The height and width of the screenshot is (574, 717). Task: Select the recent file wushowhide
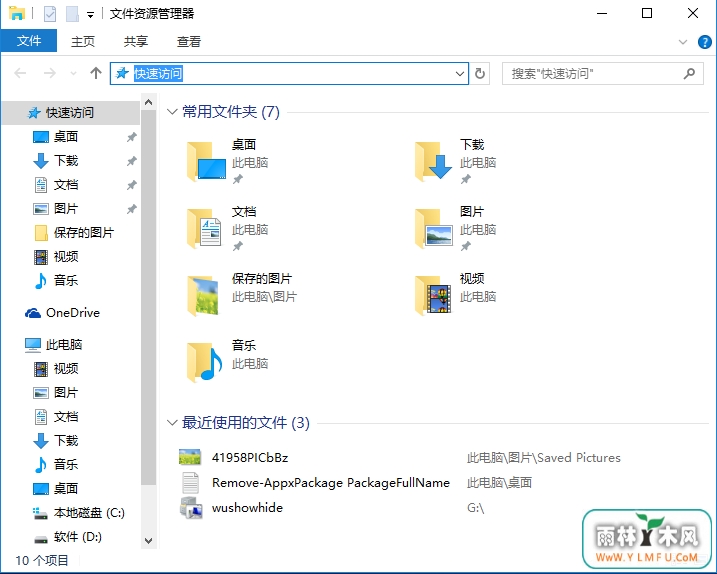click(x=247, y=508)
